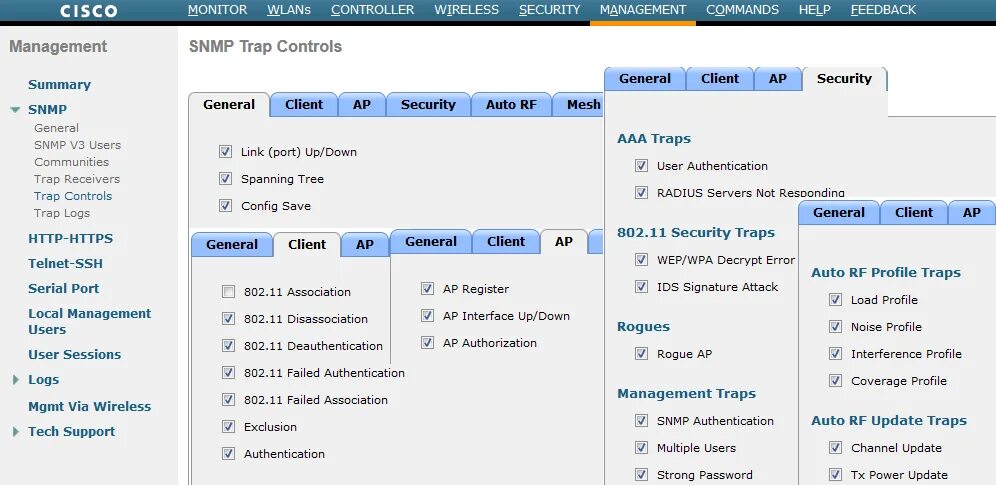Image resolution: width=996 pixels, height=485 pixels.
Task: Open Telnet-SSH settings
Action: pyautogui.click(x=65, y=263)
